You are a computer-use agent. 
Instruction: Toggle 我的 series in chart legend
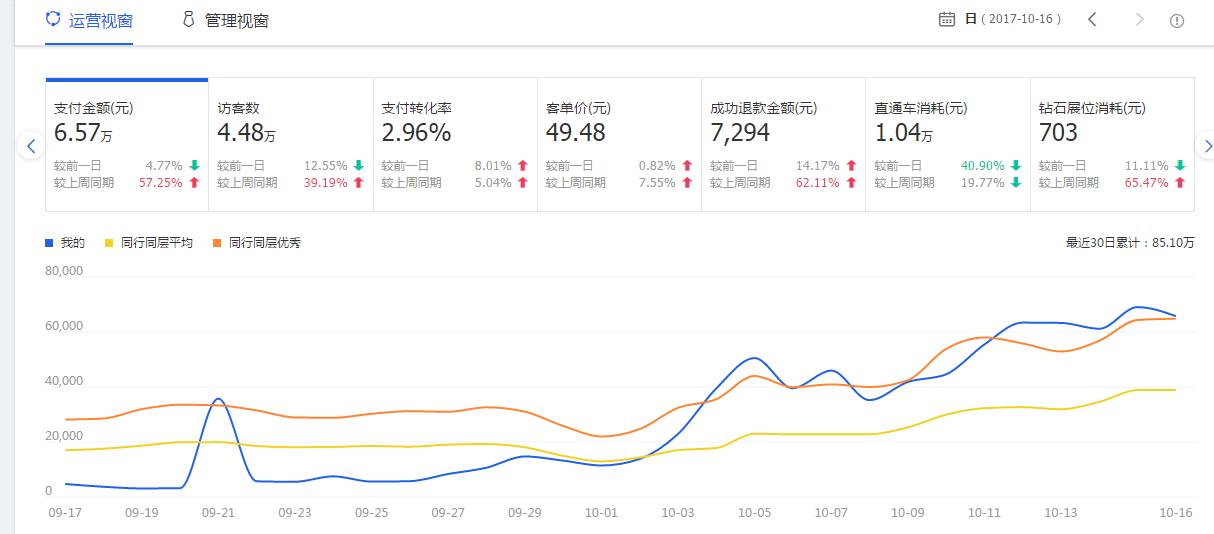pyautogui.click(x=66, y=243)
